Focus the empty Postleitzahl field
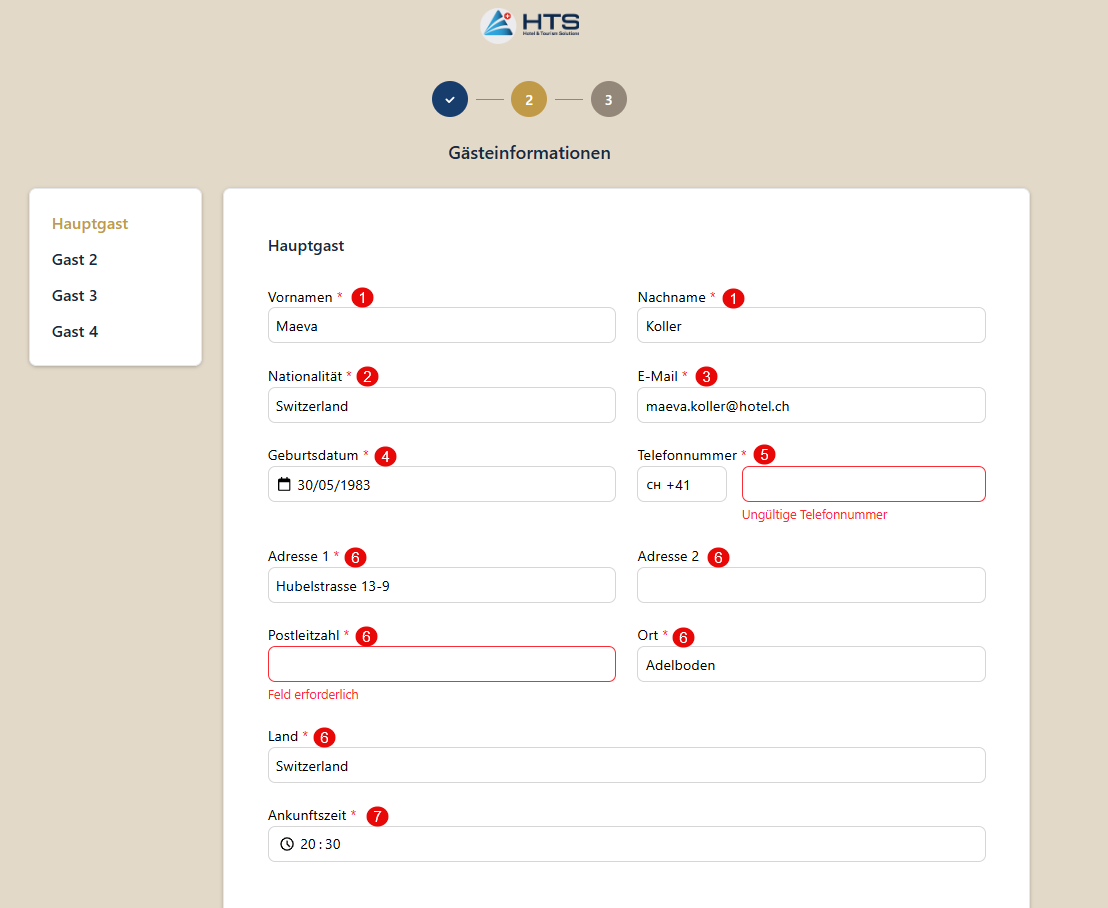This screenshot has width=1108, height=908. click(441, 664)
